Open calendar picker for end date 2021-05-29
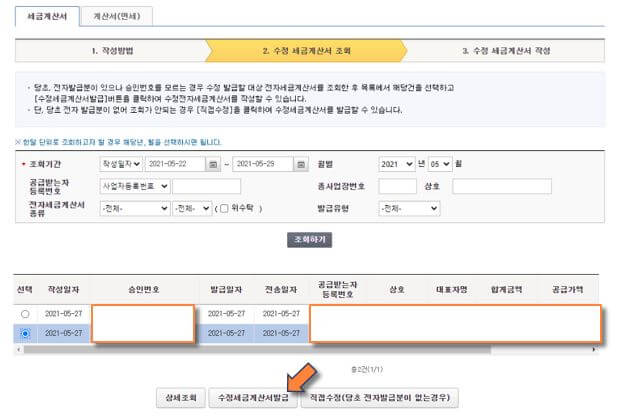Image resolution: width=619 pixels, height=418 pixels. coord(301,164)
